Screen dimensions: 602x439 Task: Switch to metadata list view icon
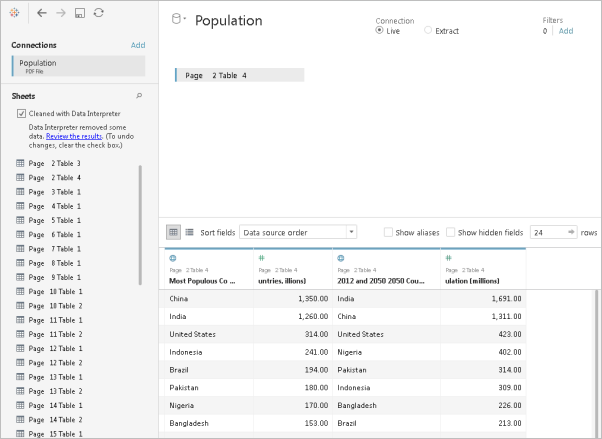point(189,232)
